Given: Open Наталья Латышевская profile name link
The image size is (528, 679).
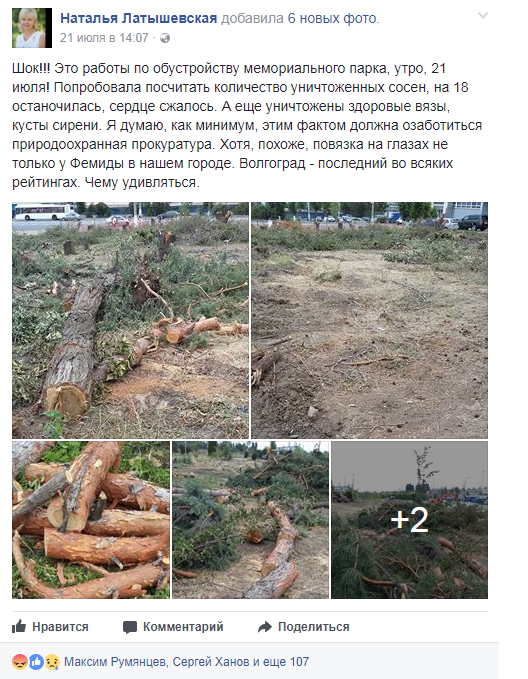Looking at the screenshot, I should (x=139, y=18).
